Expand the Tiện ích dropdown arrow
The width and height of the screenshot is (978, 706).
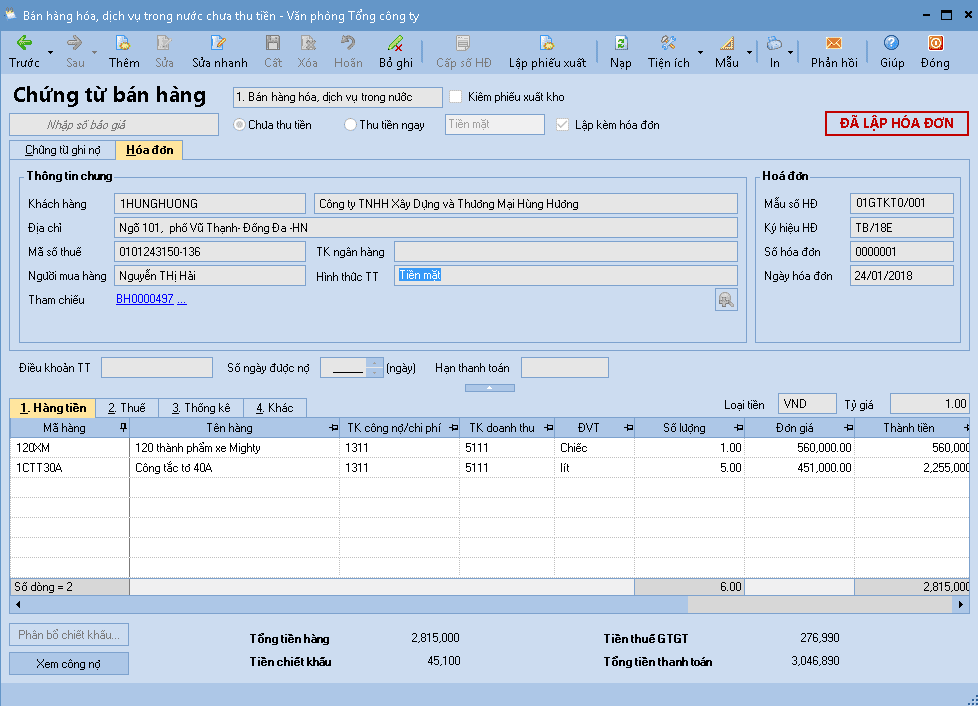coord(700,52)
